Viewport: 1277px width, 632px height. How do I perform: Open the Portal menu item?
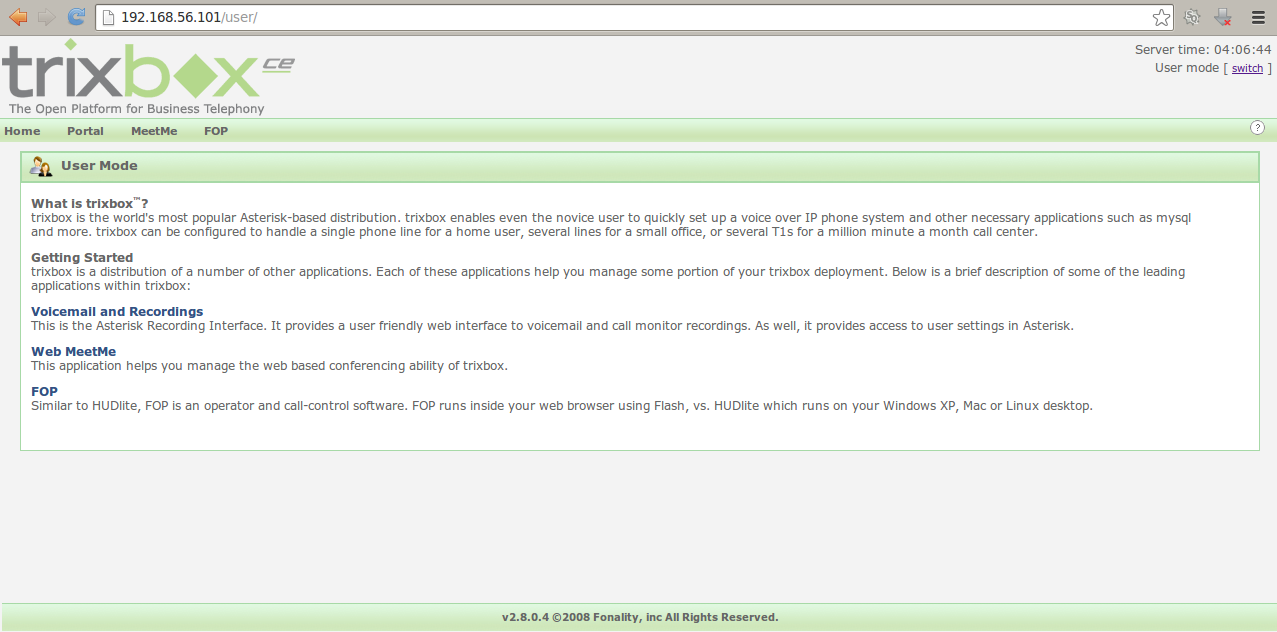(x=85, y=130)
